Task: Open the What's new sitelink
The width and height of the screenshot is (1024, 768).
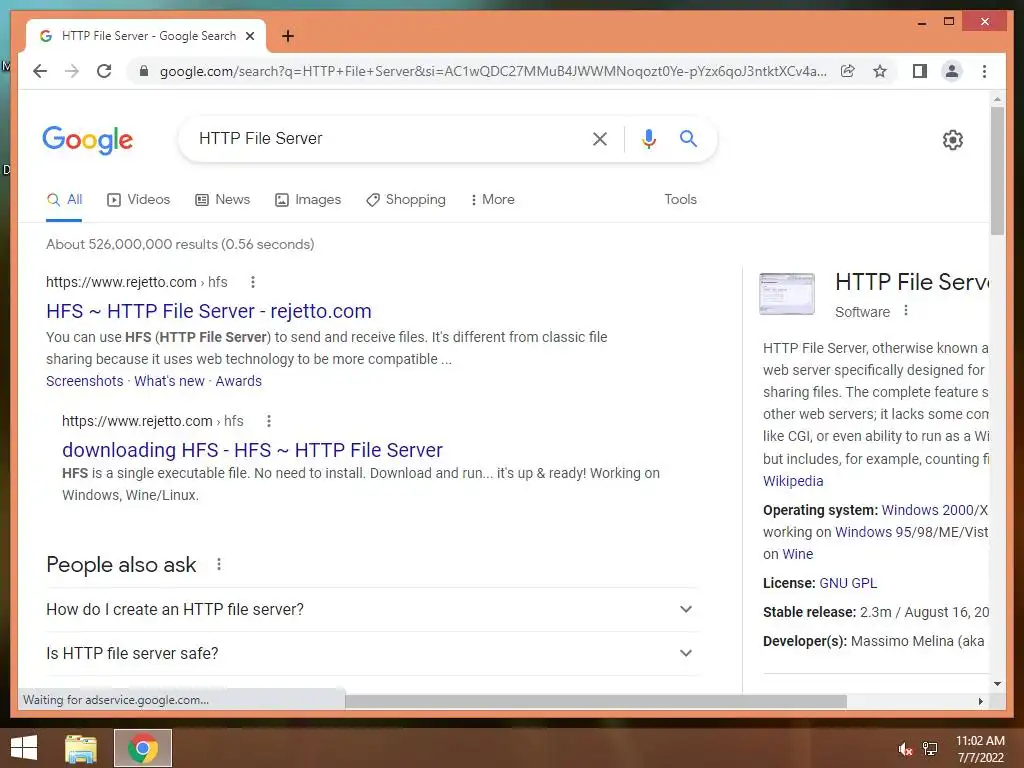Action: click(x=169, y=381)
